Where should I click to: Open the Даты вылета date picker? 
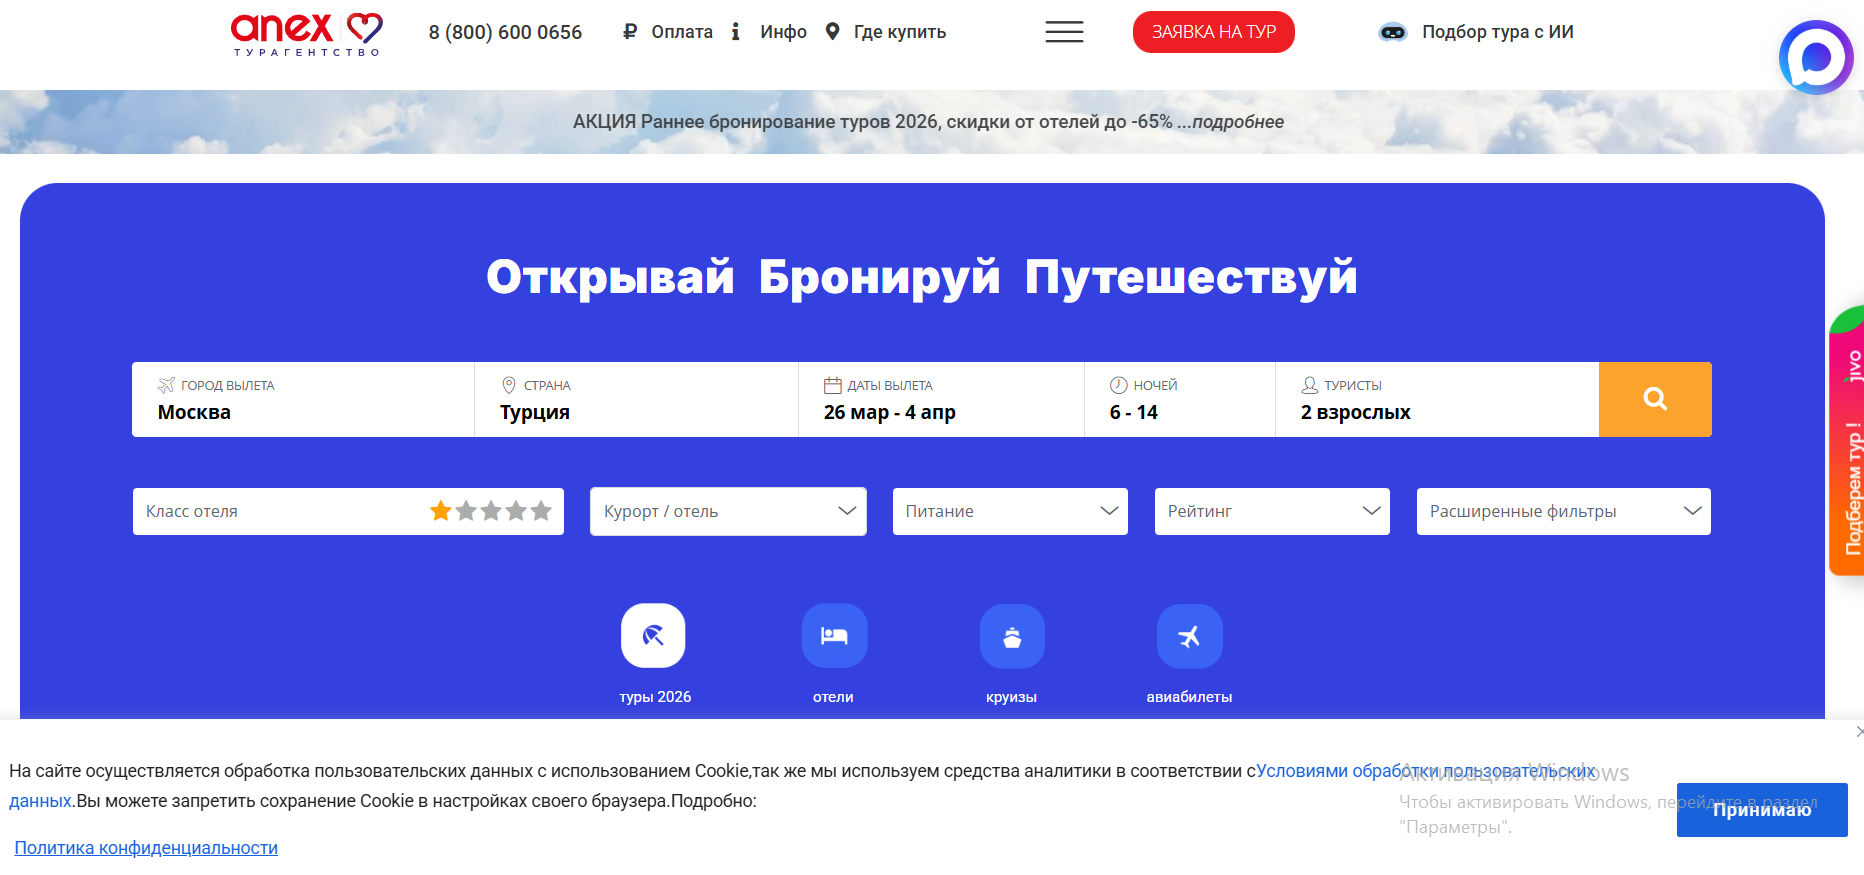tap(941, 399)
